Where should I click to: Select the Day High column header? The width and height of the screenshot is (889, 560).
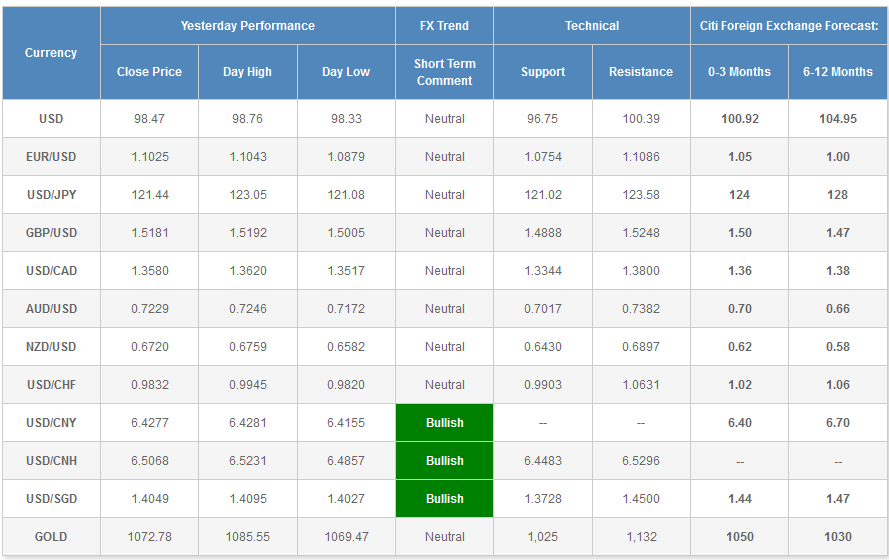coord(247,72)
